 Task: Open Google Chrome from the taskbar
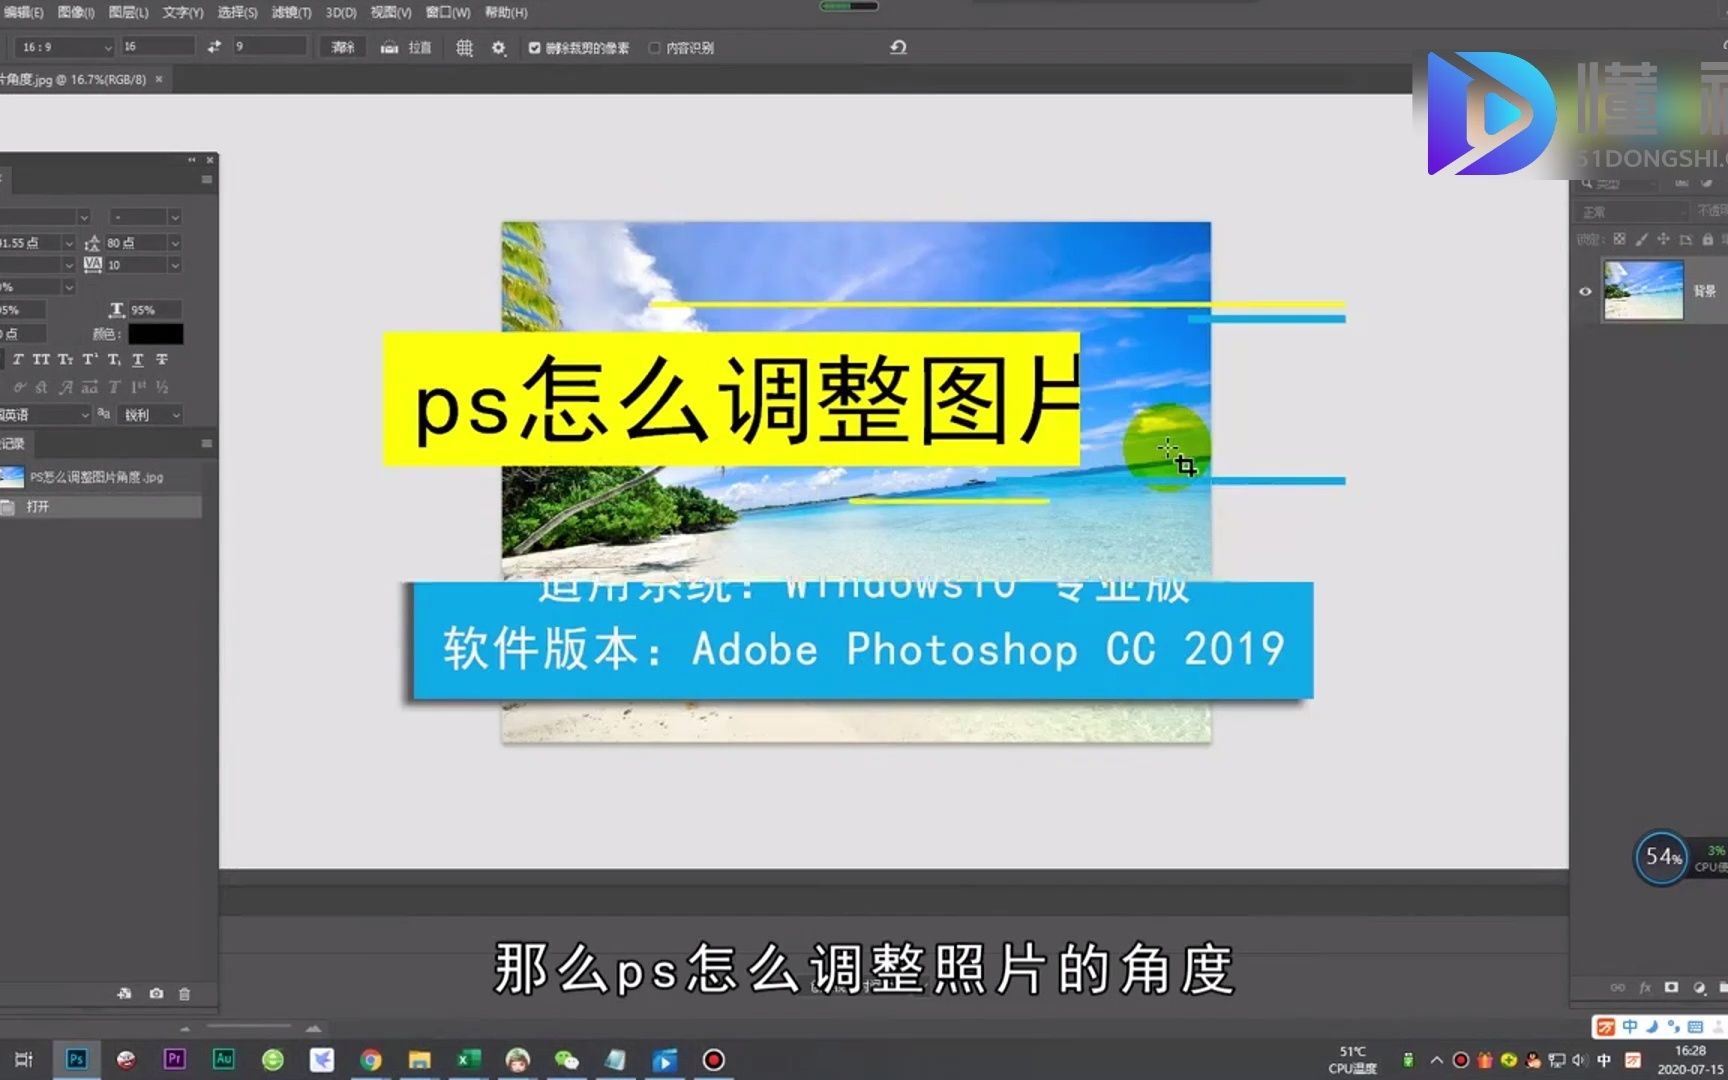pyautogui.click(x=371, y=1059)
